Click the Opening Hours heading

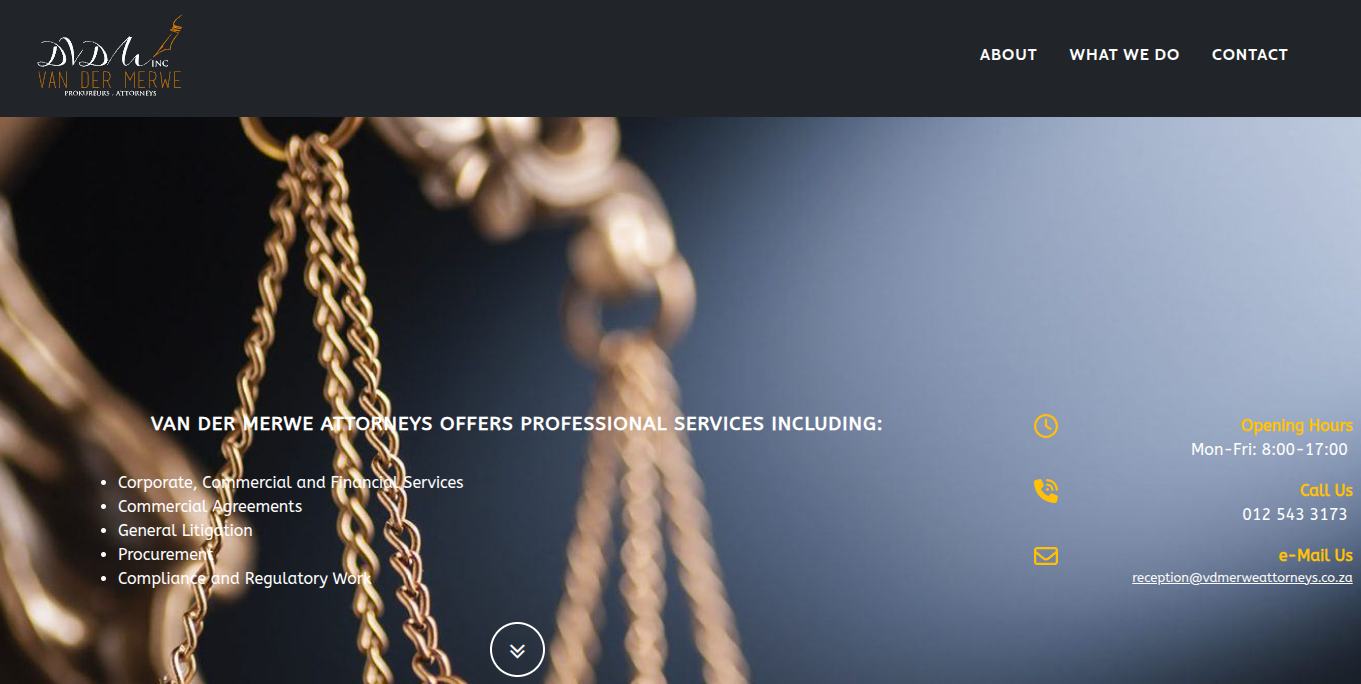[x=1297, y=426]
